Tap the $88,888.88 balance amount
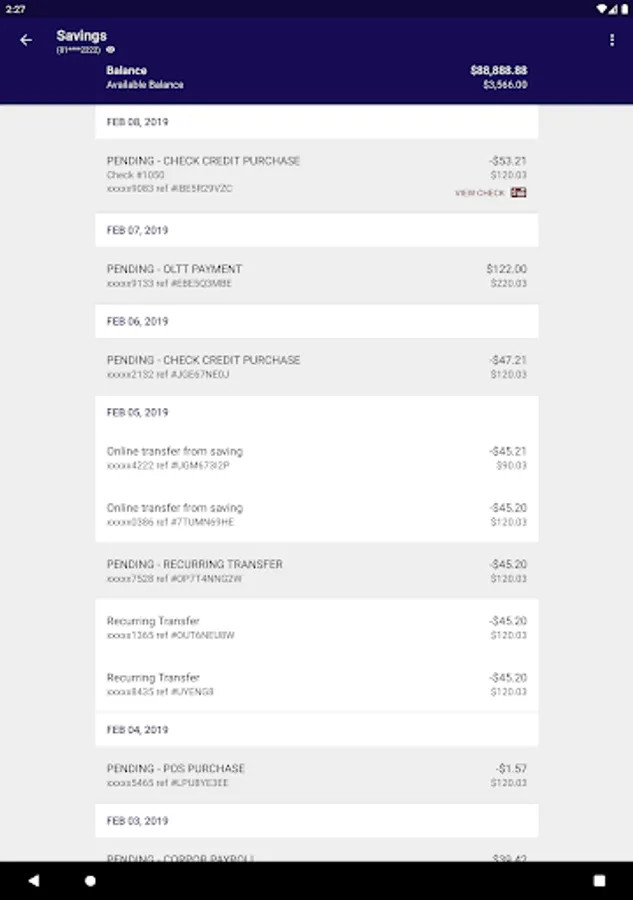Image resolution: width=633 pixels, height=900 pixels. point(498,71)
